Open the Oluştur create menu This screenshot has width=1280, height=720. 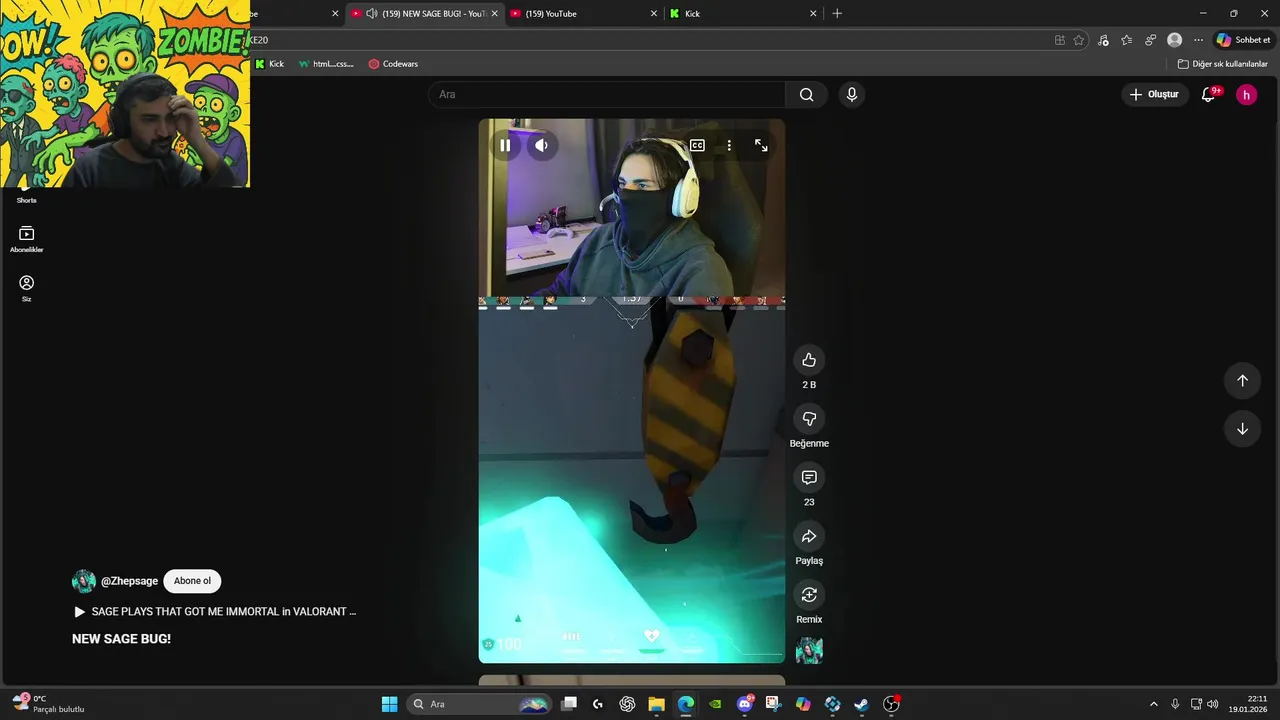(1154, 94)
